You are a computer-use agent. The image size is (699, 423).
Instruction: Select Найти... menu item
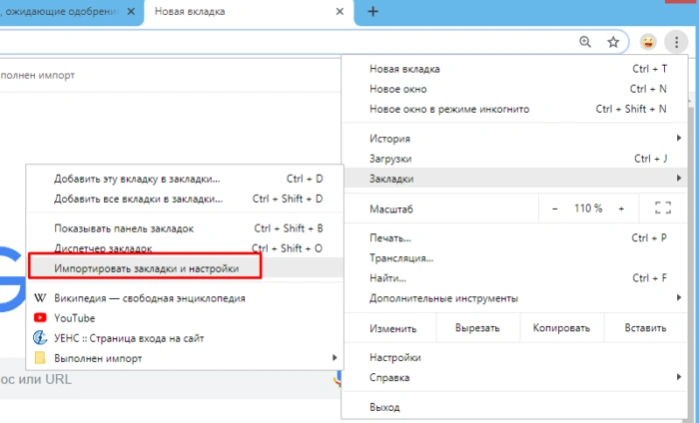515,278
